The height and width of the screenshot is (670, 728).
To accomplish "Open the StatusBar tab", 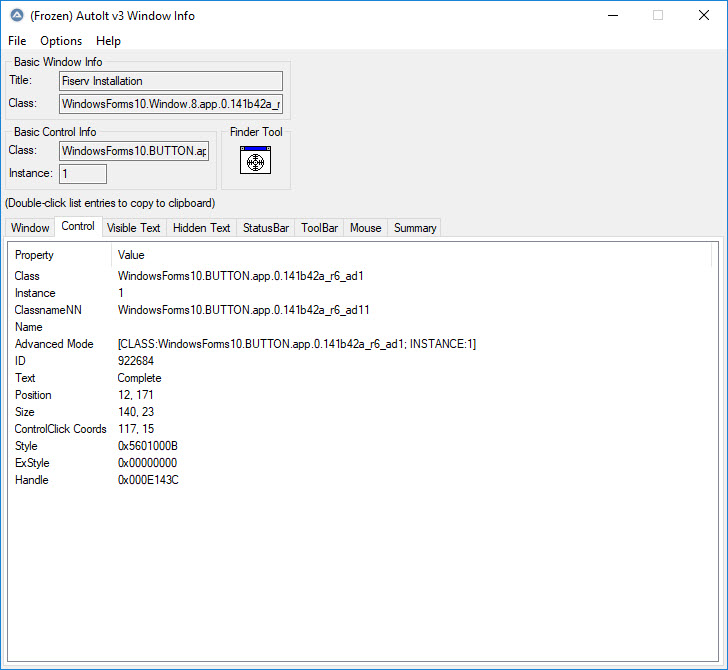I will tap(266, 228).
